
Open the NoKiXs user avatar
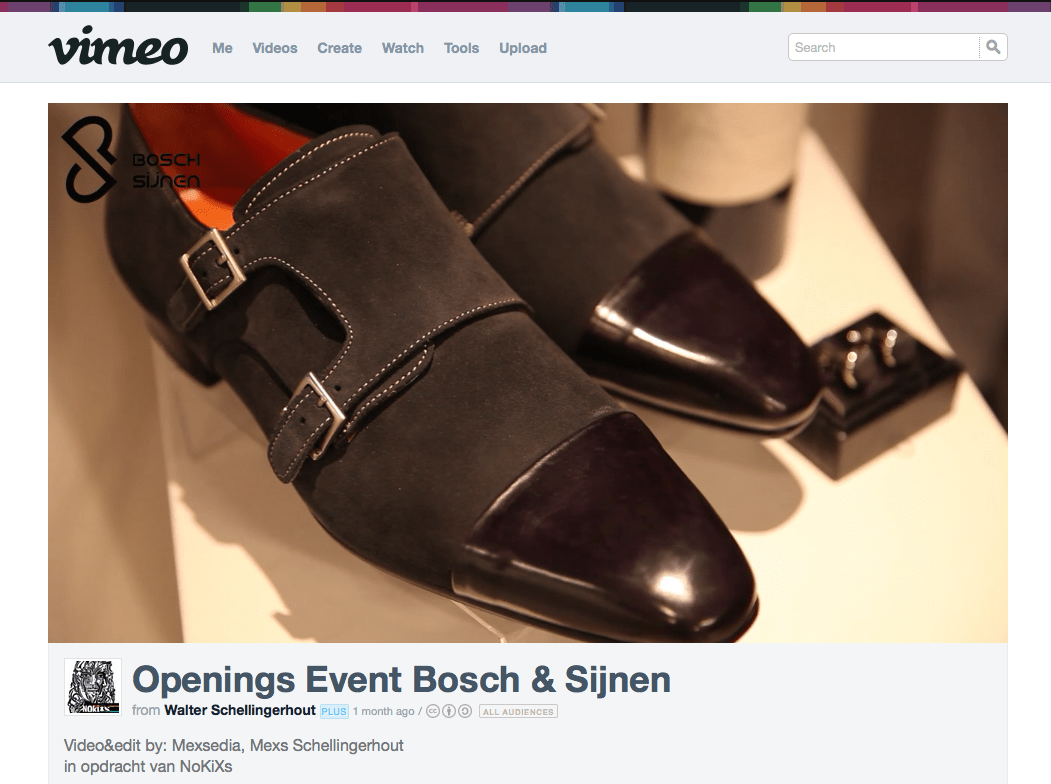pos(93,687)
